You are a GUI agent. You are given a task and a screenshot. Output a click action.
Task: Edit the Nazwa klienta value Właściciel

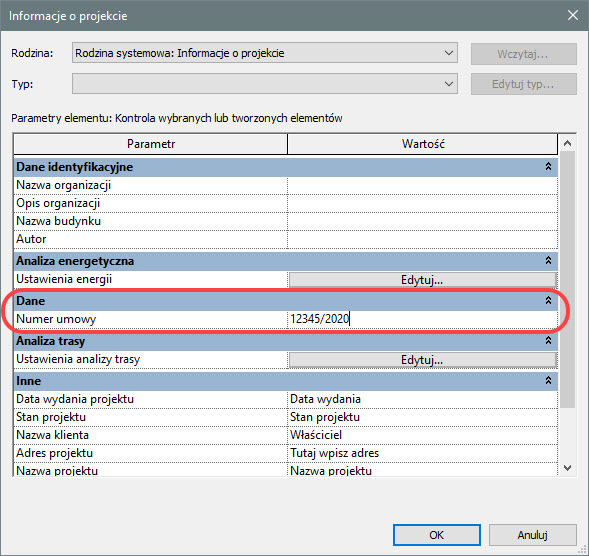422,435
